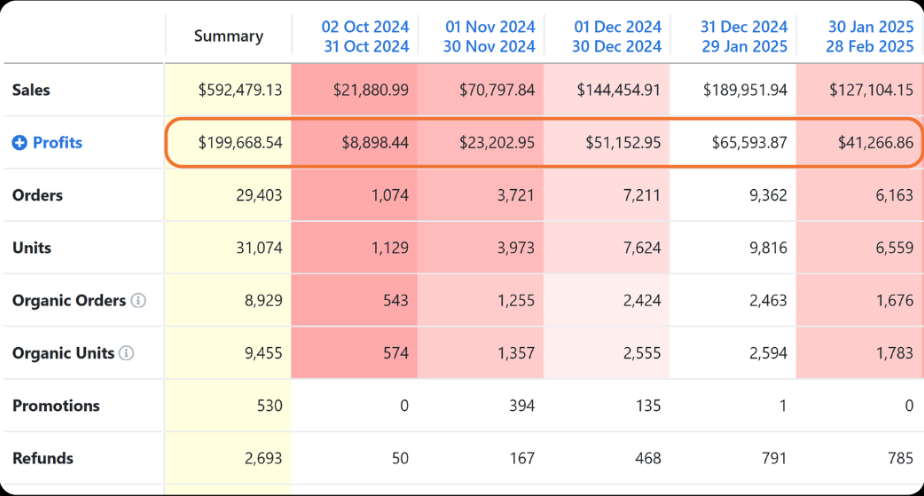Click summary organic units value 9,455

pyautogui.click(x=263, y=353)
